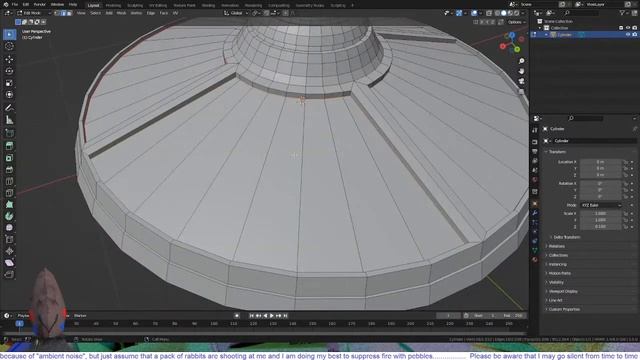The height and width of the screenshot is (360, 640).
Task: Select the Move tool
Action: point(9,60)
